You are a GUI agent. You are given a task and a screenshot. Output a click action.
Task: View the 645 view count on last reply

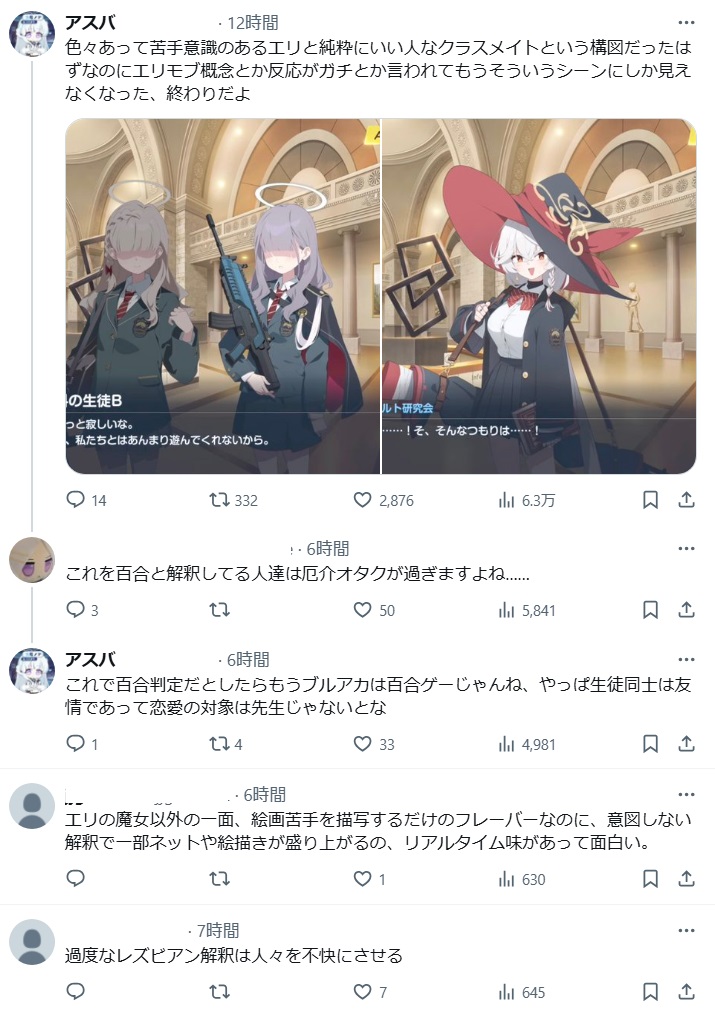point(522,992)
